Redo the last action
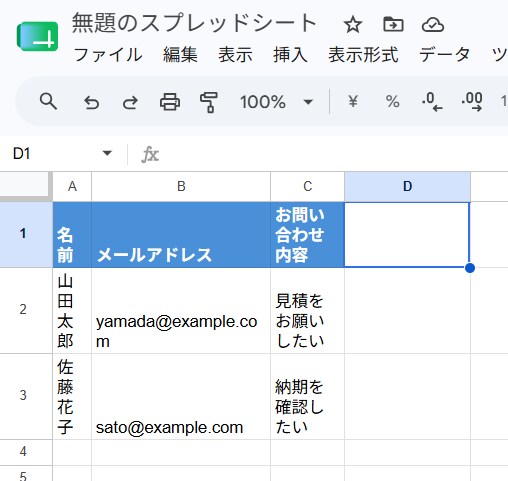Image resolution: width=508 pixels, height=481 pixels. pyautogui.click(x=130, y=102)
